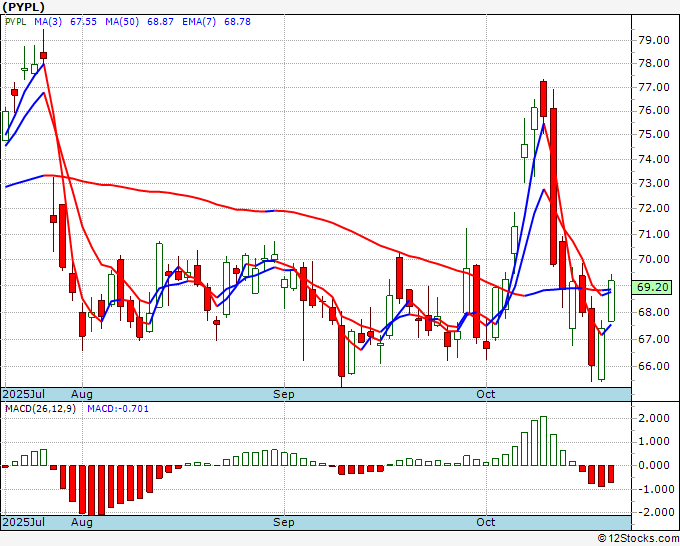This screenshot has width=680, height=546.
Task: Click the last green candle beside the price tag
Action: 612,301
